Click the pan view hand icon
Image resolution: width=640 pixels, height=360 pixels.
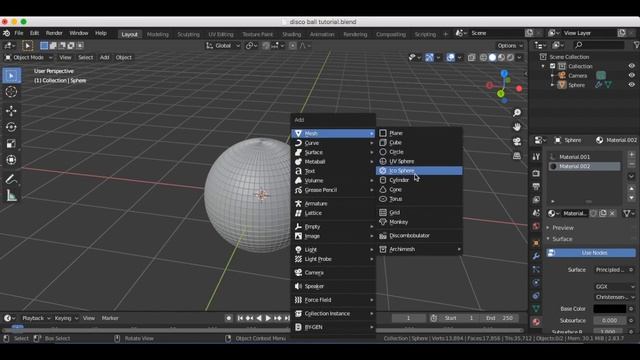click(517, 127)
